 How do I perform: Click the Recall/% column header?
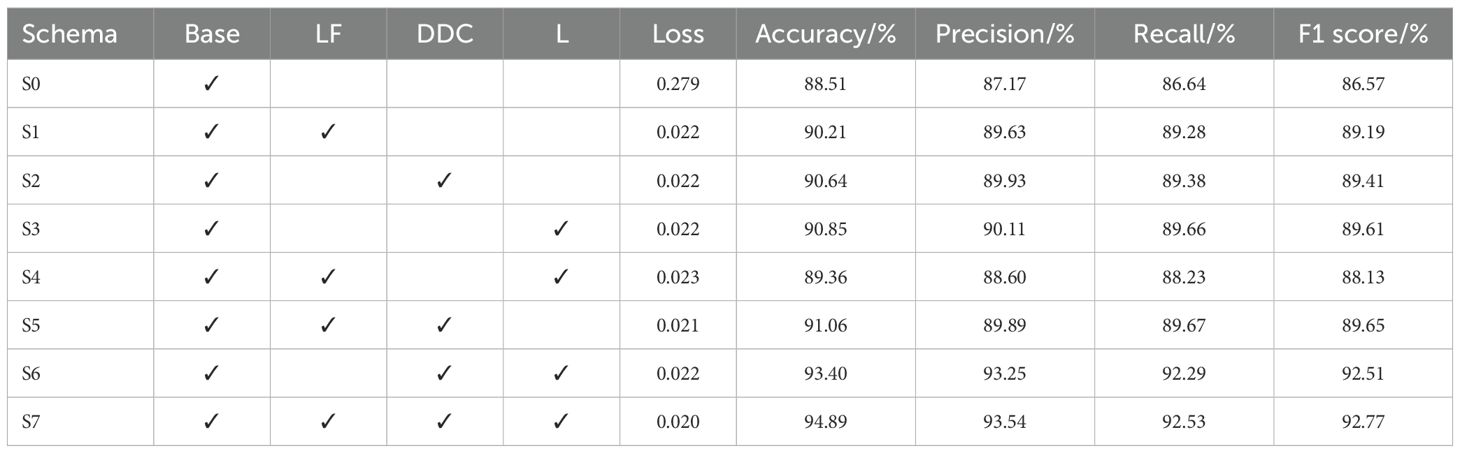coord(1184,34)
